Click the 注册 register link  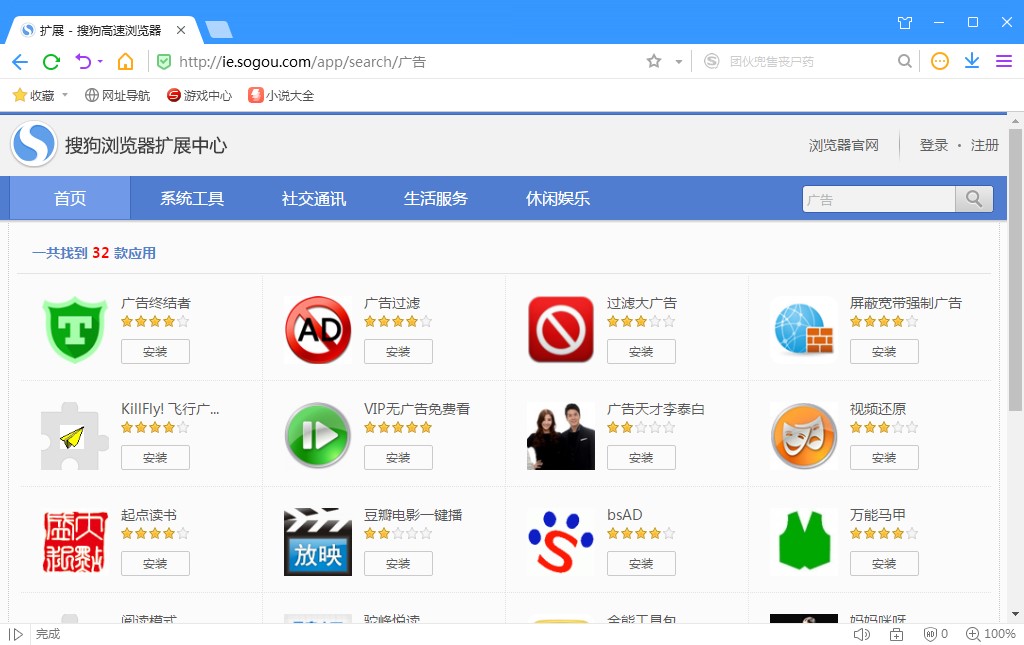(984, 145)
